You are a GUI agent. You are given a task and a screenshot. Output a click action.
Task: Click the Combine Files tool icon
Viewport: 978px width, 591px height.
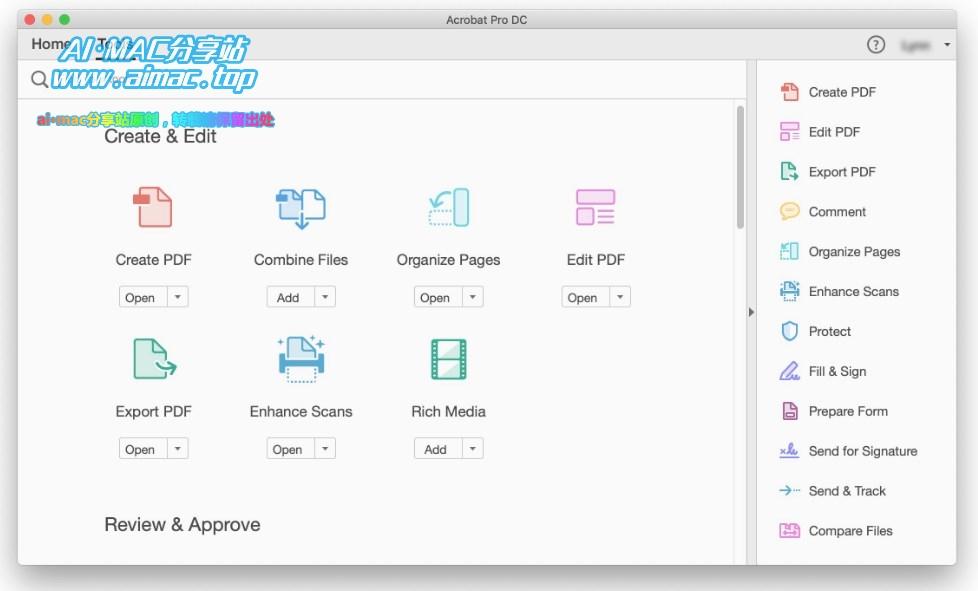301,208
